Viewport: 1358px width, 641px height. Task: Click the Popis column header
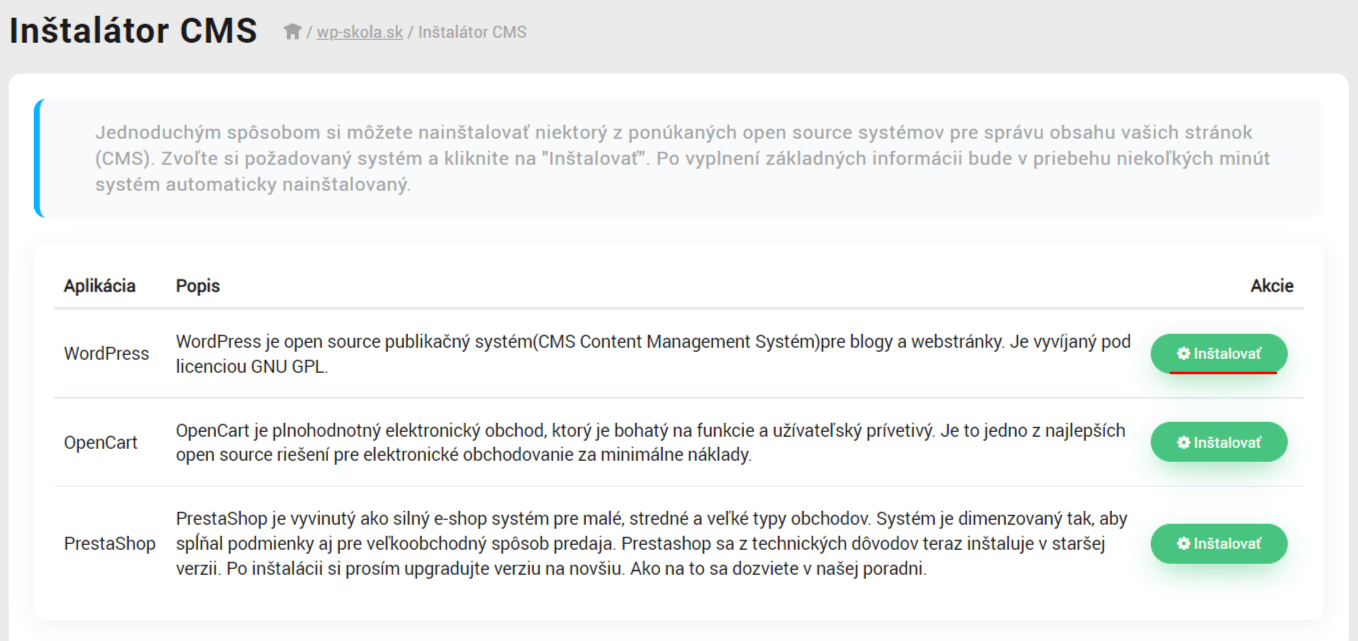[x=198, y=286]
